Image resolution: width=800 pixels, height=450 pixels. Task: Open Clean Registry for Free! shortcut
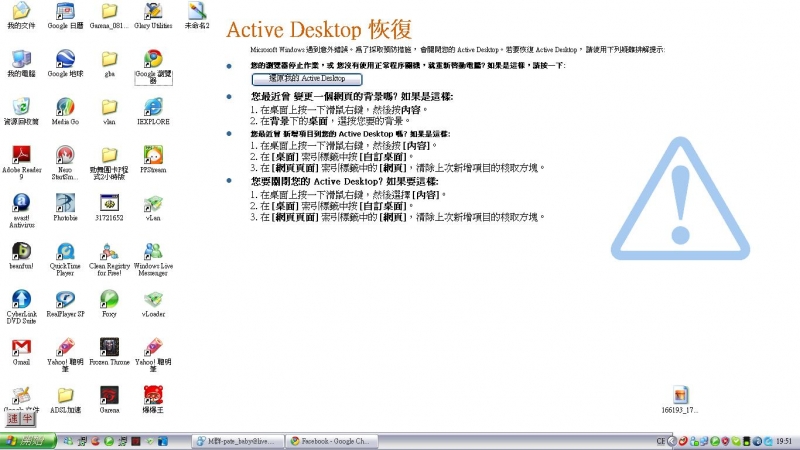tap(109, 258)
